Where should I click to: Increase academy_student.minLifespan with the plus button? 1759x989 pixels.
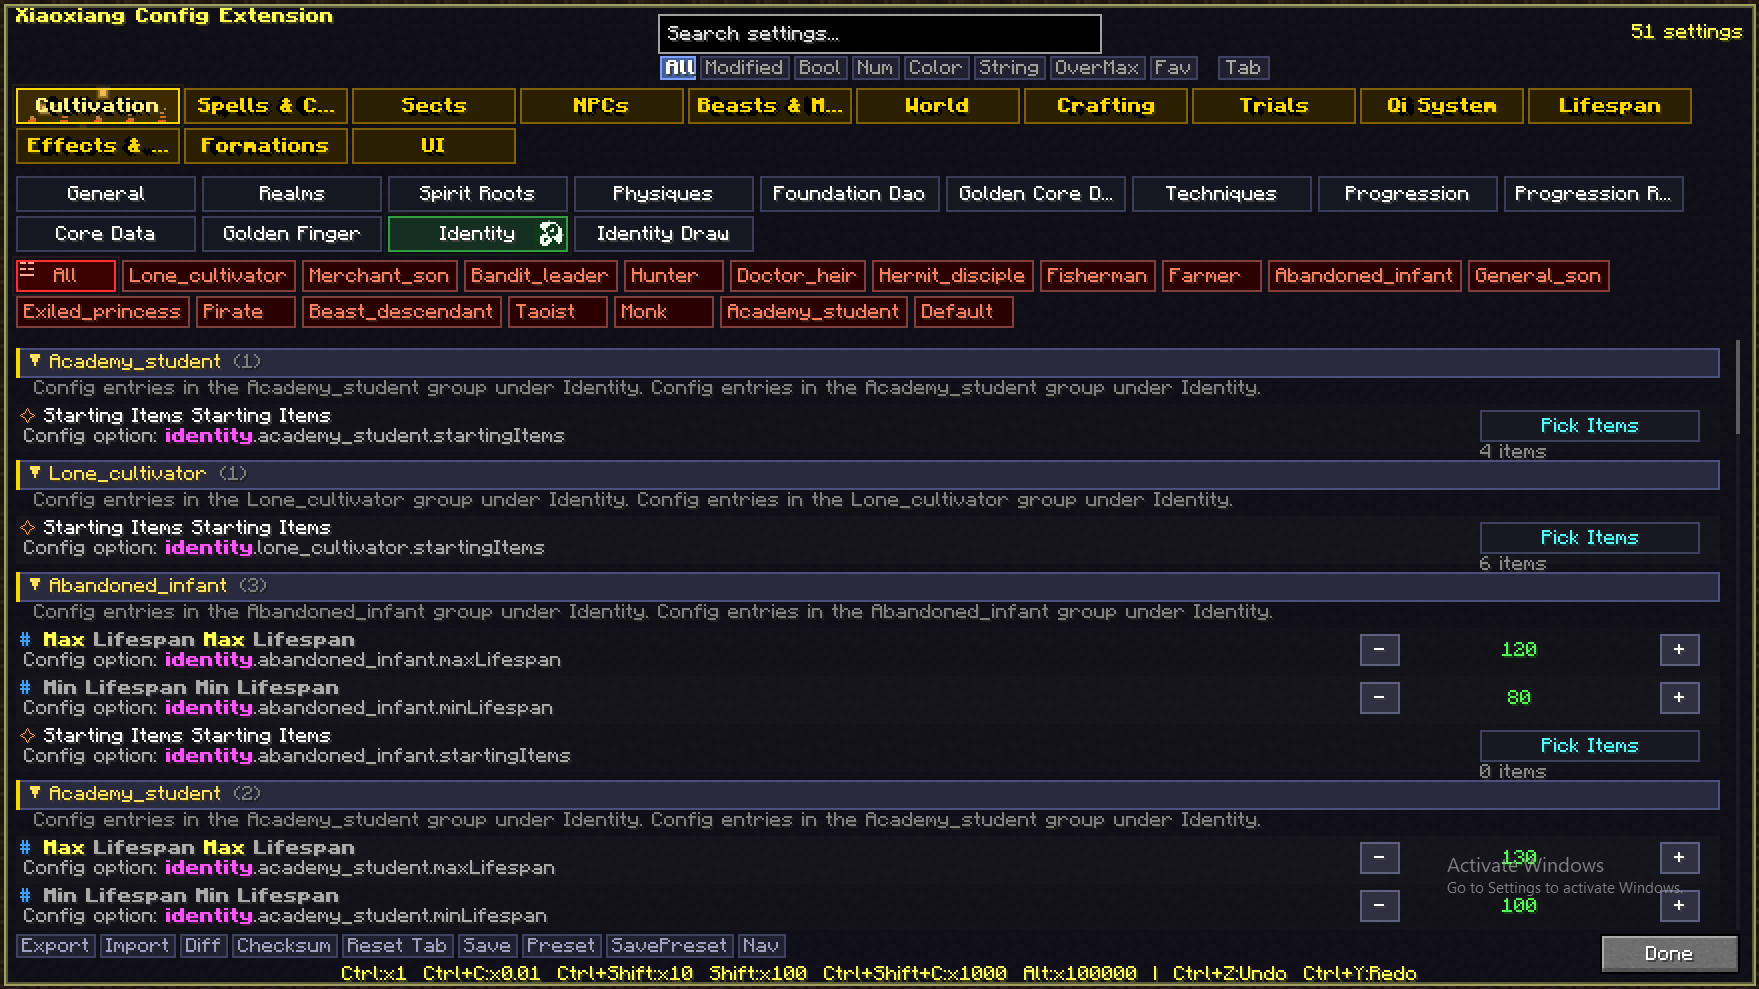click(x=1679, y=905)
